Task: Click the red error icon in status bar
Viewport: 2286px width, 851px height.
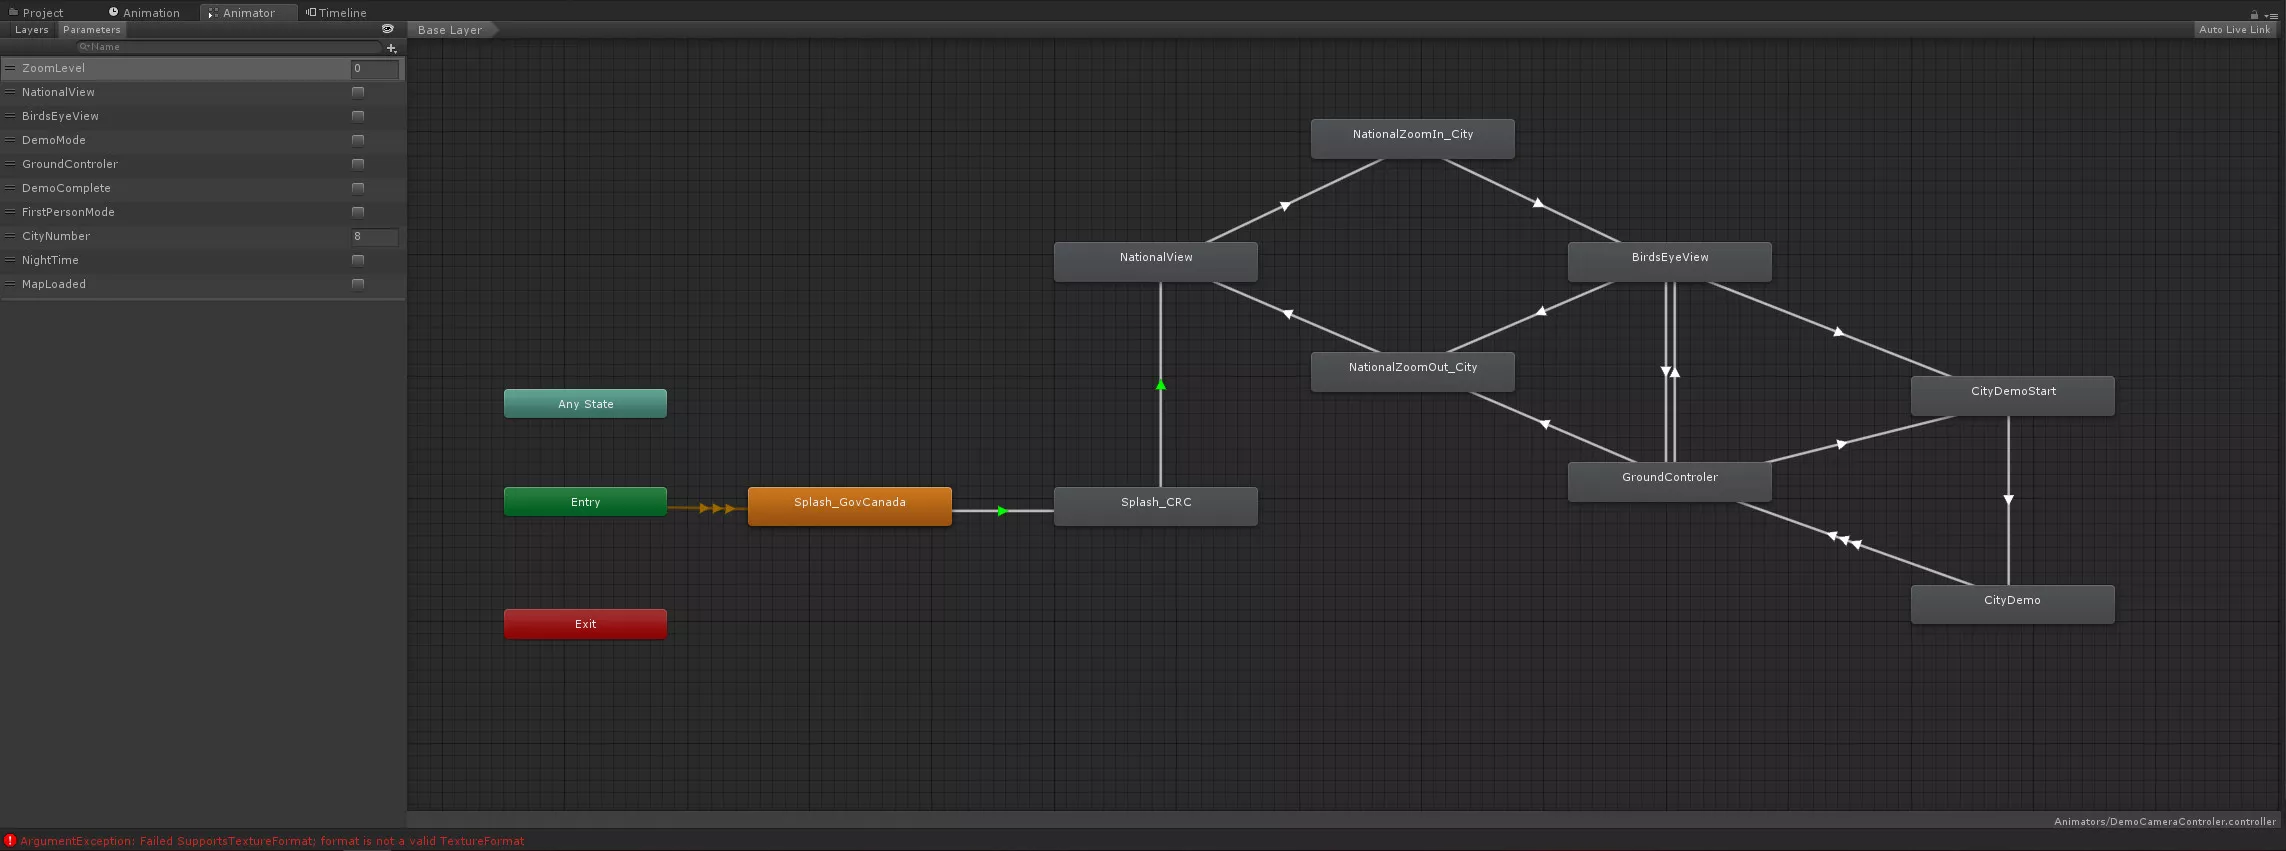Action: 10,841
